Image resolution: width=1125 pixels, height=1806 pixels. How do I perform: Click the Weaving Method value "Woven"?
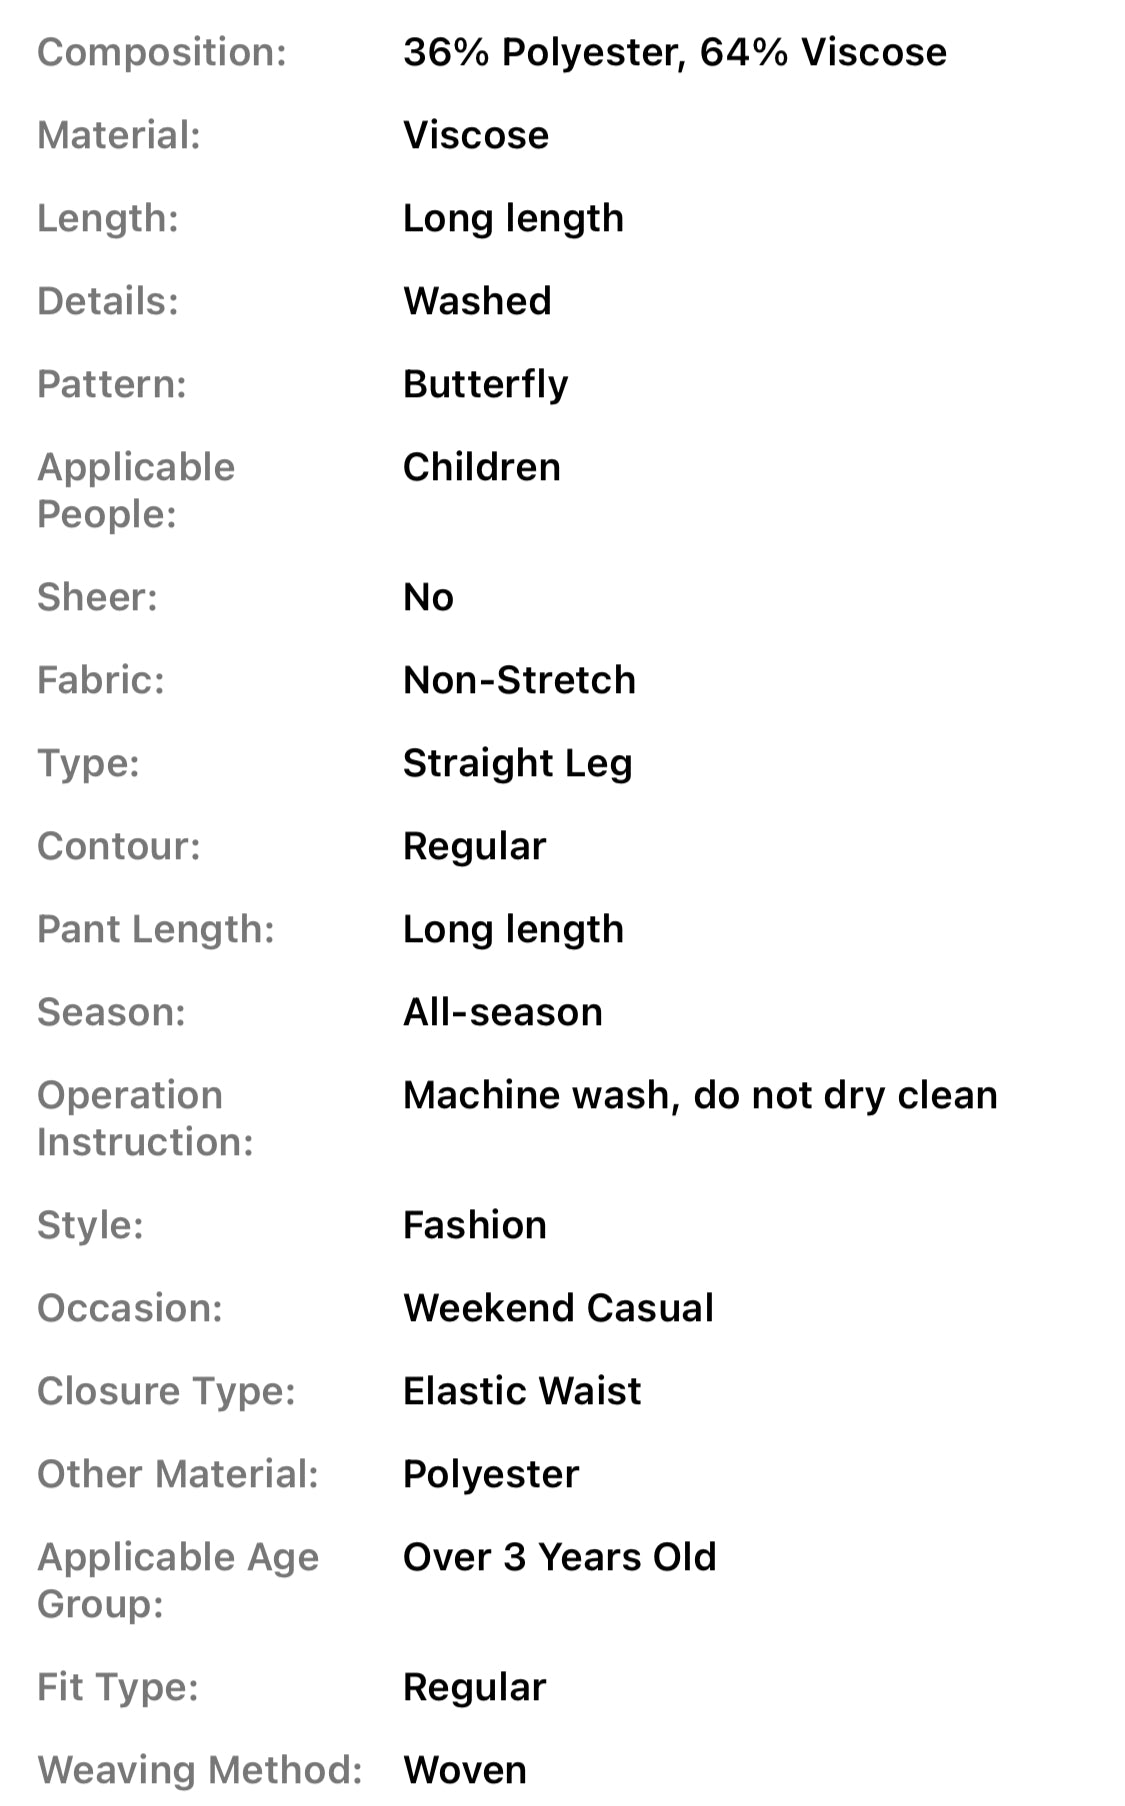465,1771
